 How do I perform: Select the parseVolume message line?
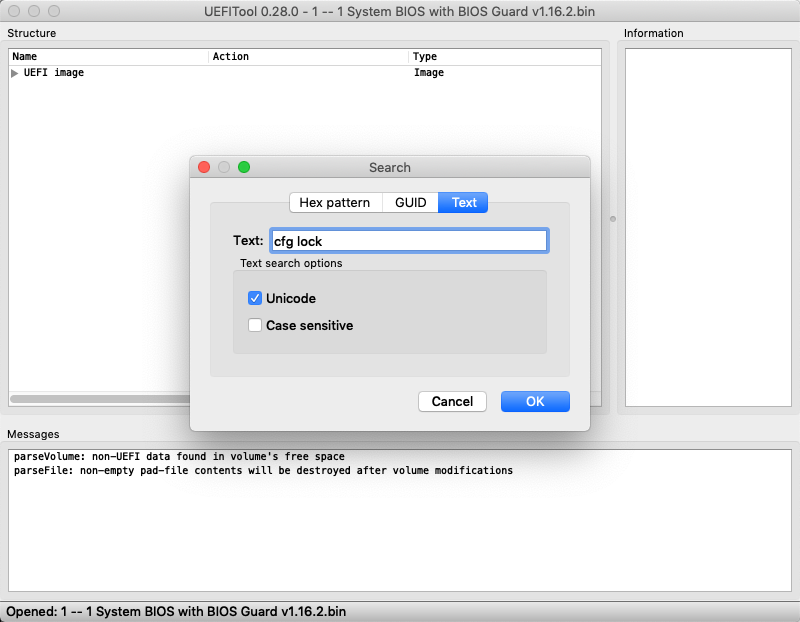point(178,457)
